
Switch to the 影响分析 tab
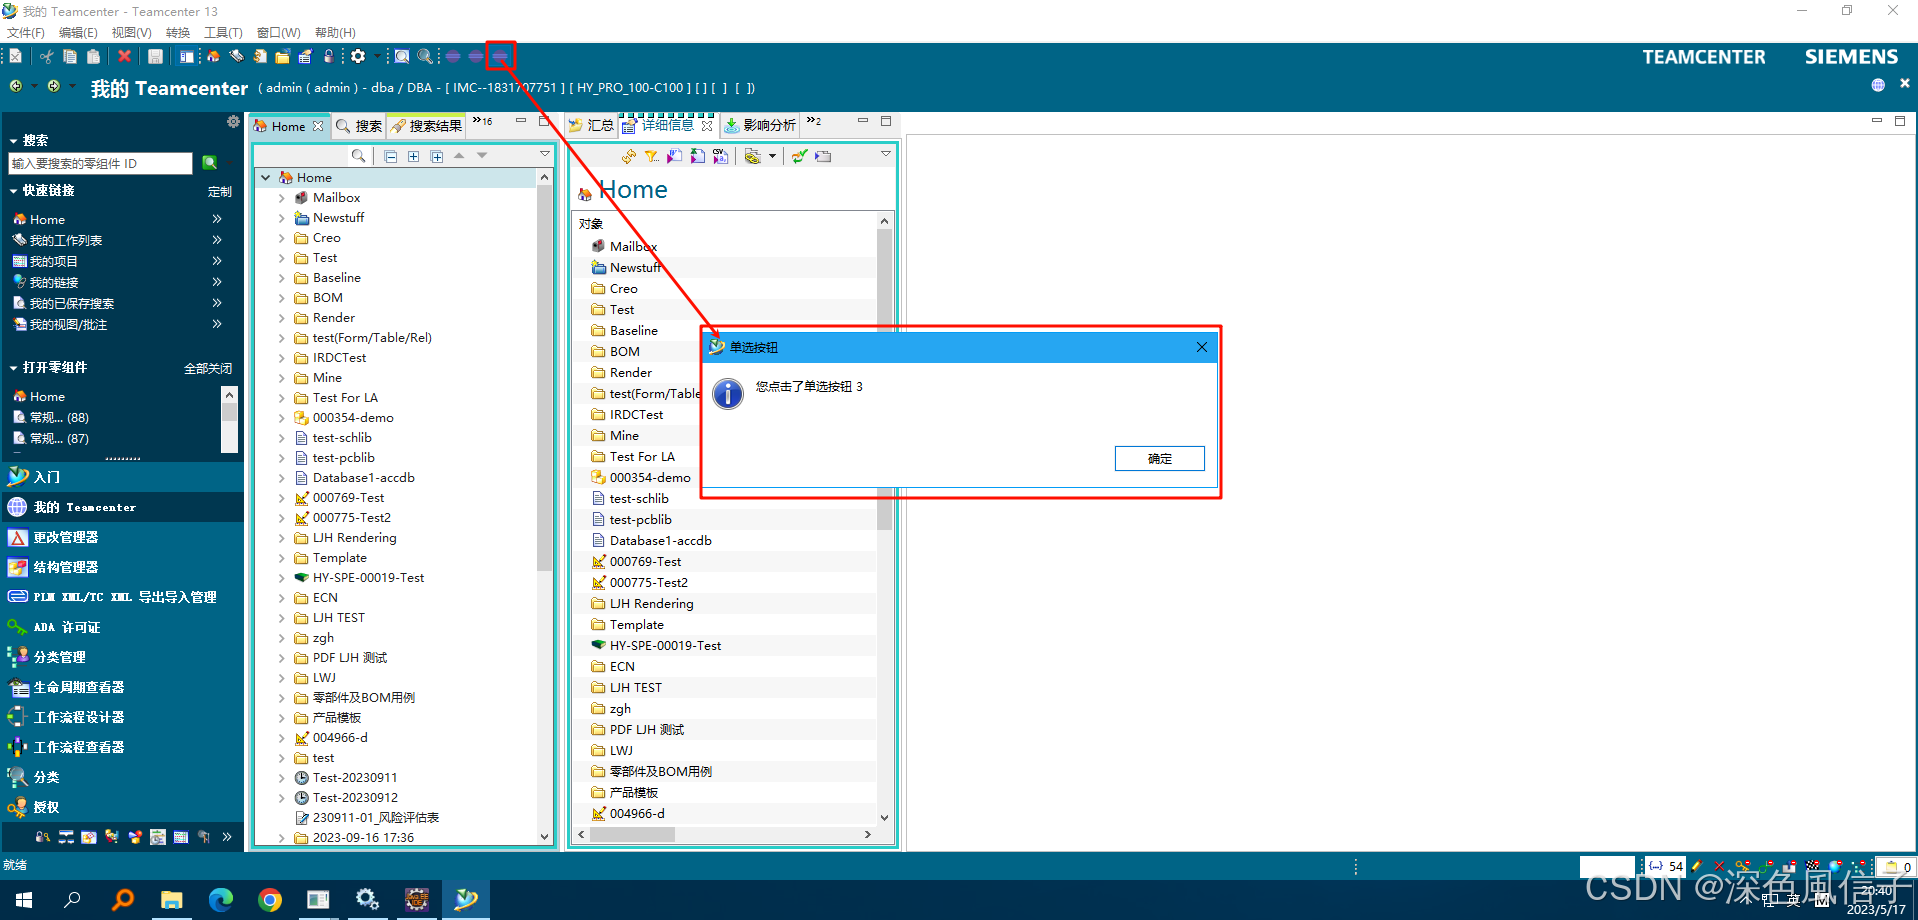pyautogui.click(x=760, y=125)
